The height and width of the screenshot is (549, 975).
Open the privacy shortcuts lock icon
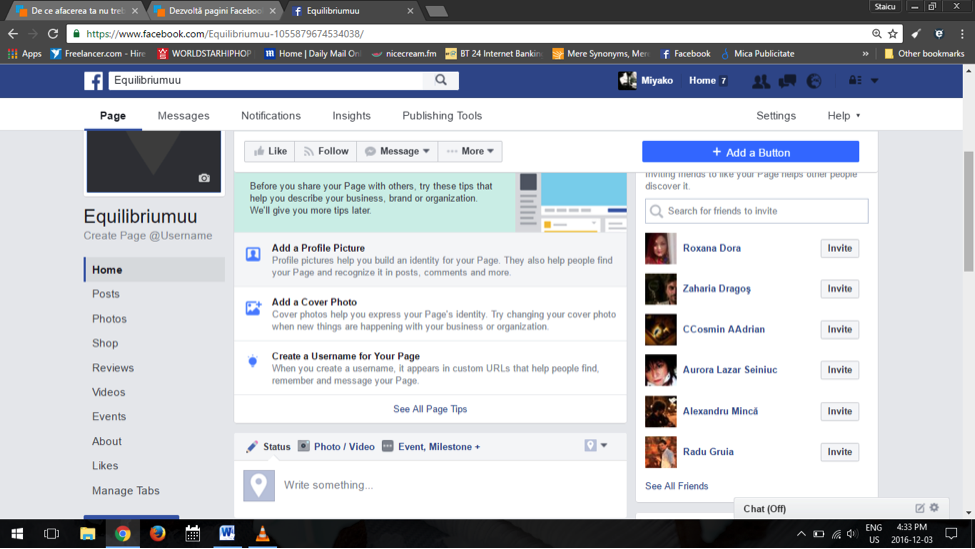pos(856,80)
